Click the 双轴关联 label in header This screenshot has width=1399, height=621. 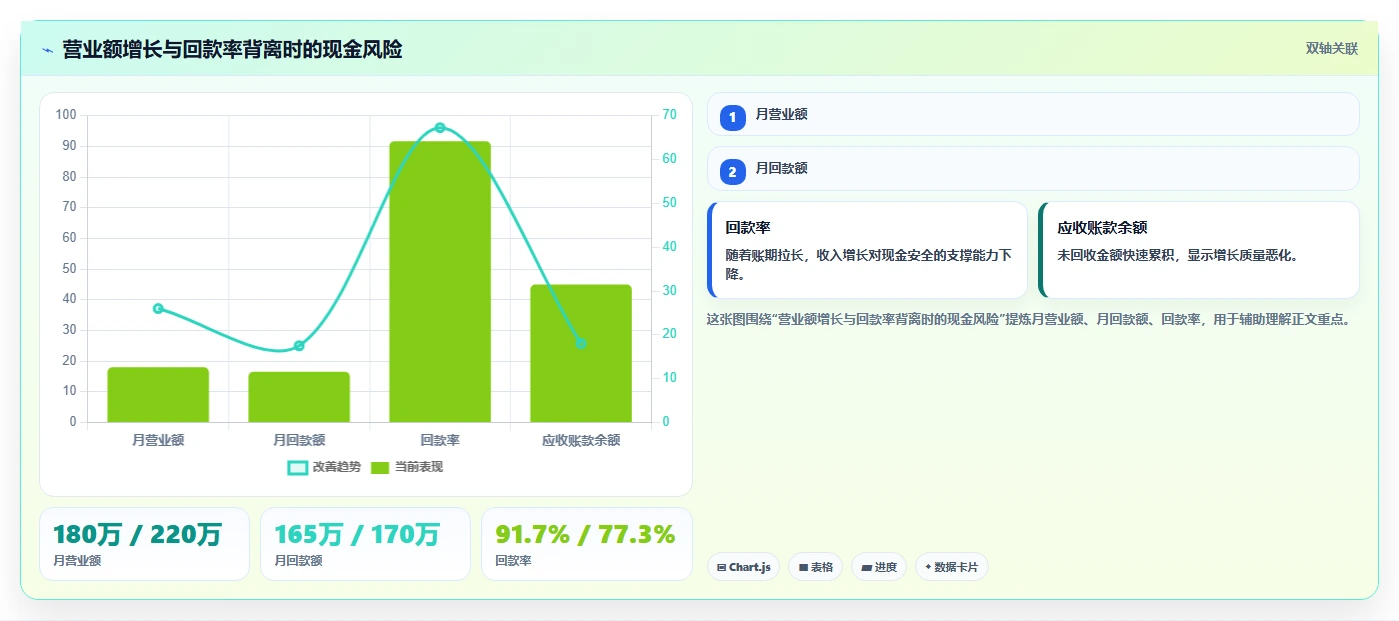coord(1331,48)
